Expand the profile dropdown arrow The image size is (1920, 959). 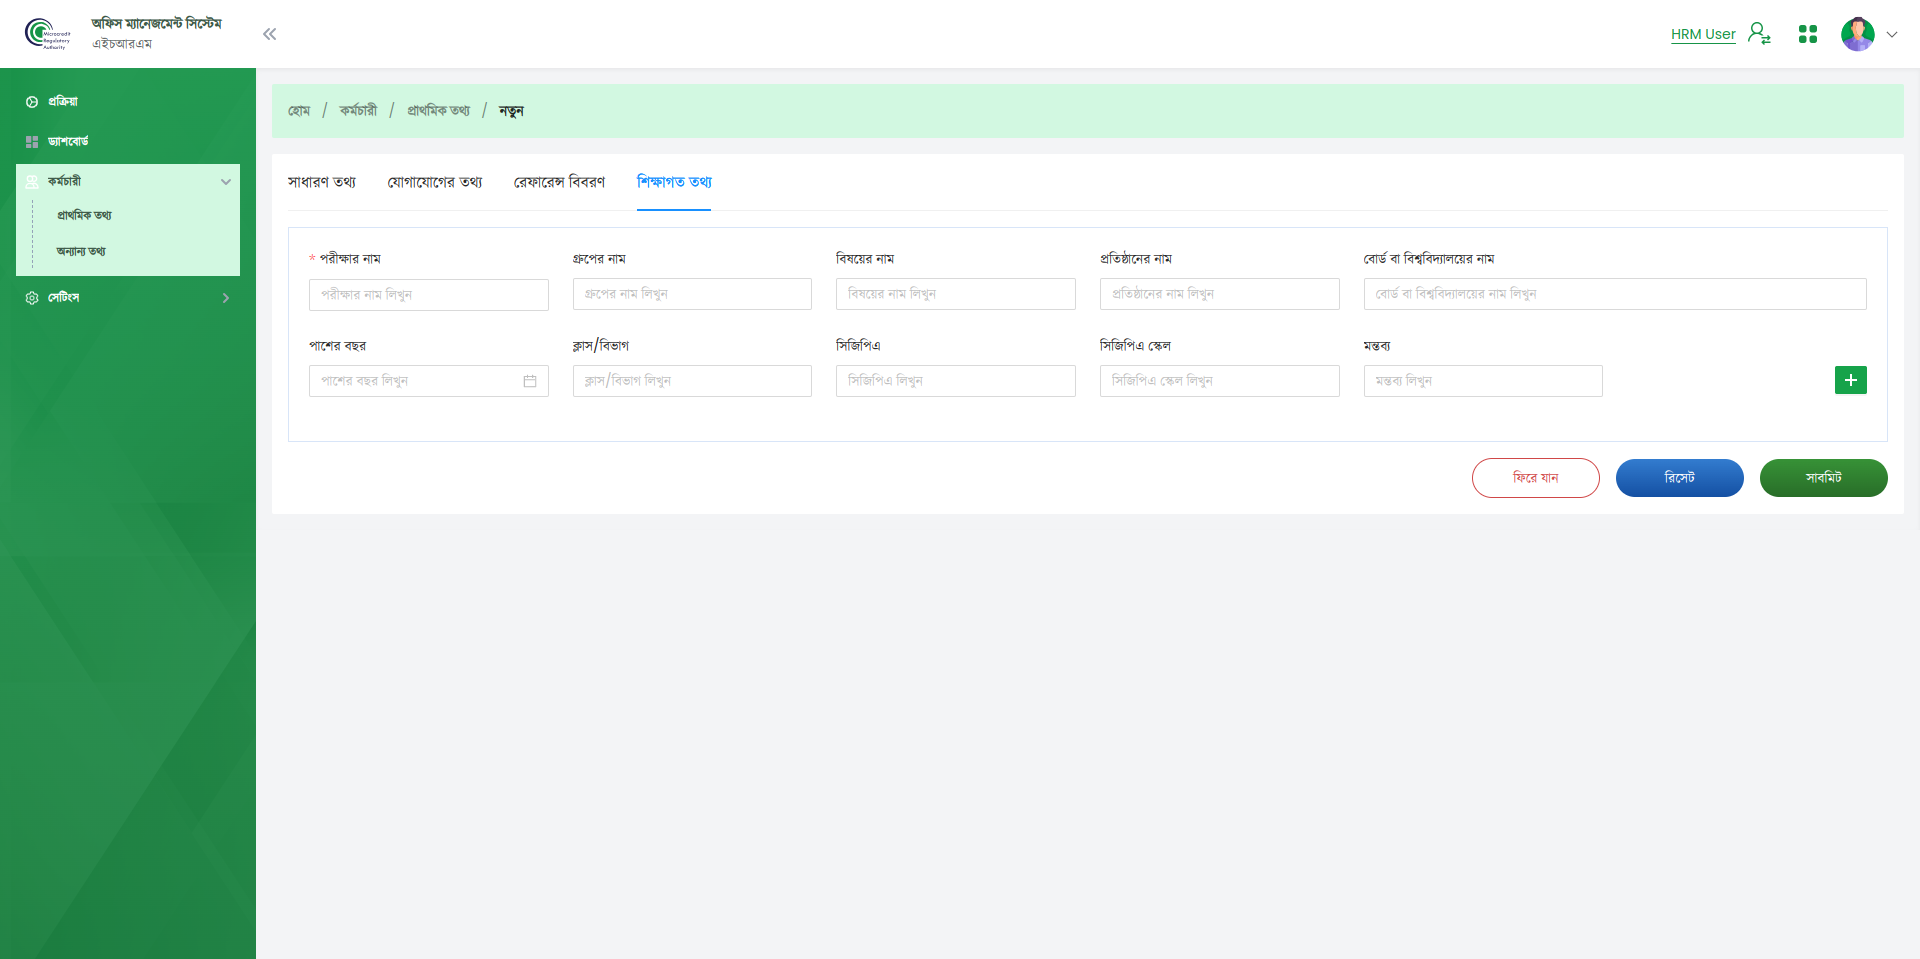pos(1892,34)
